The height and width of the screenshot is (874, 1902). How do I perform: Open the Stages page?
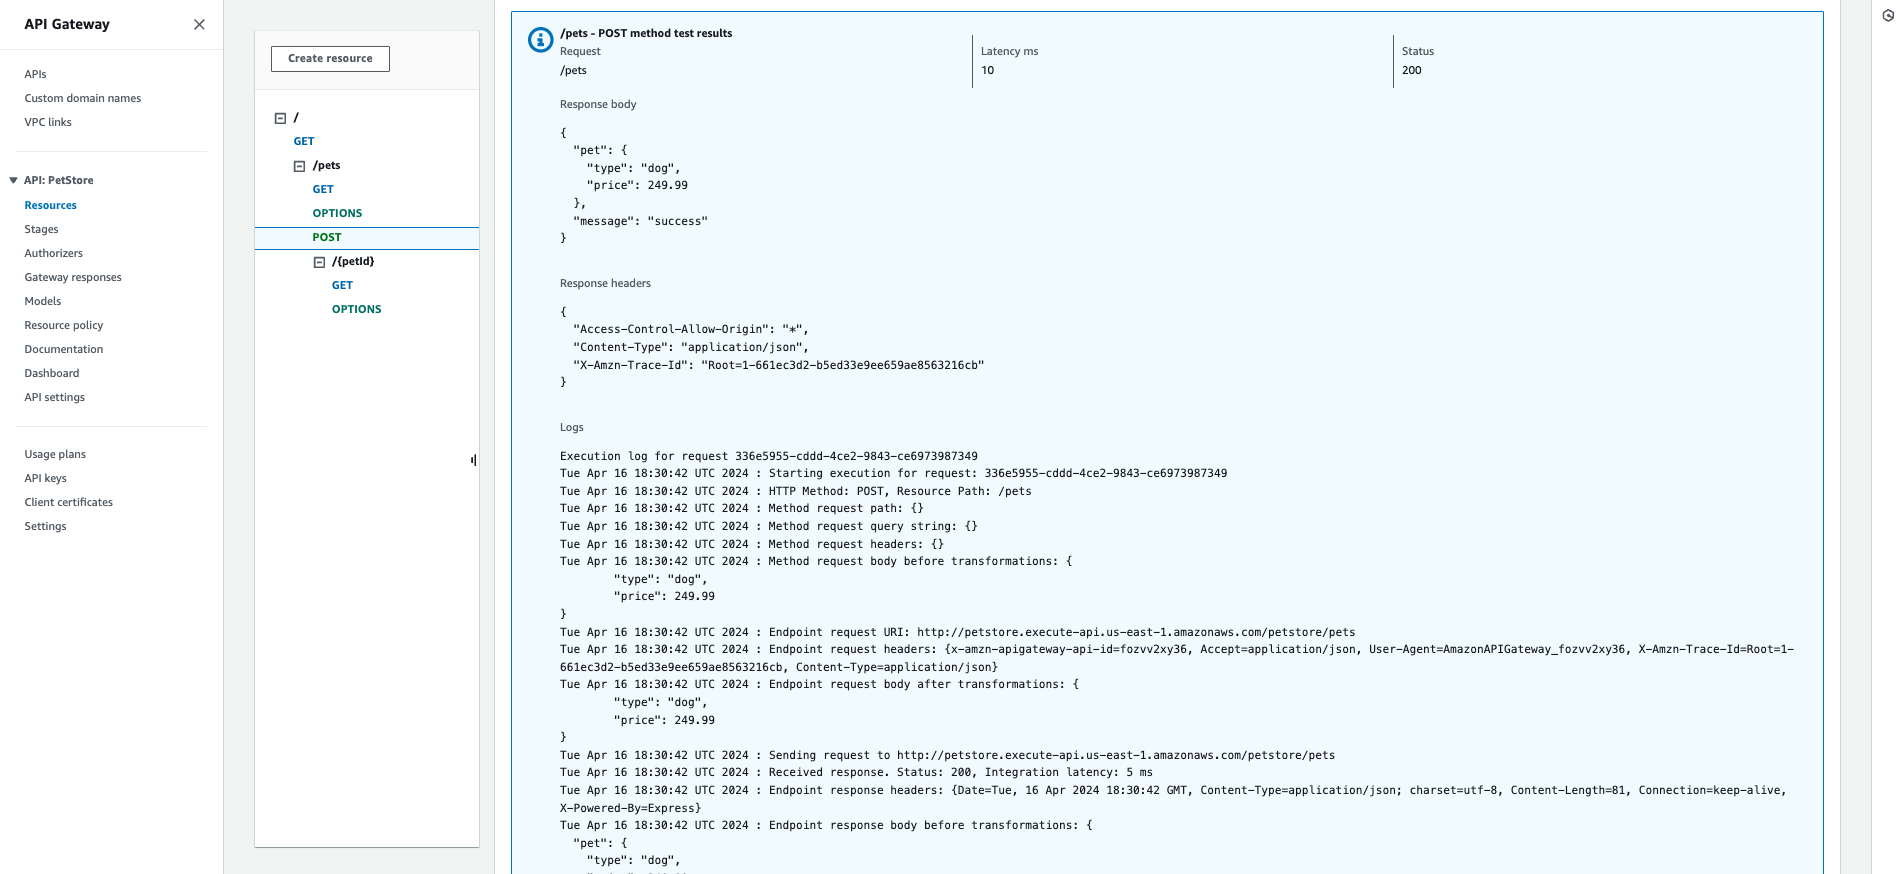pyautogui.click(x=41, y=229)
